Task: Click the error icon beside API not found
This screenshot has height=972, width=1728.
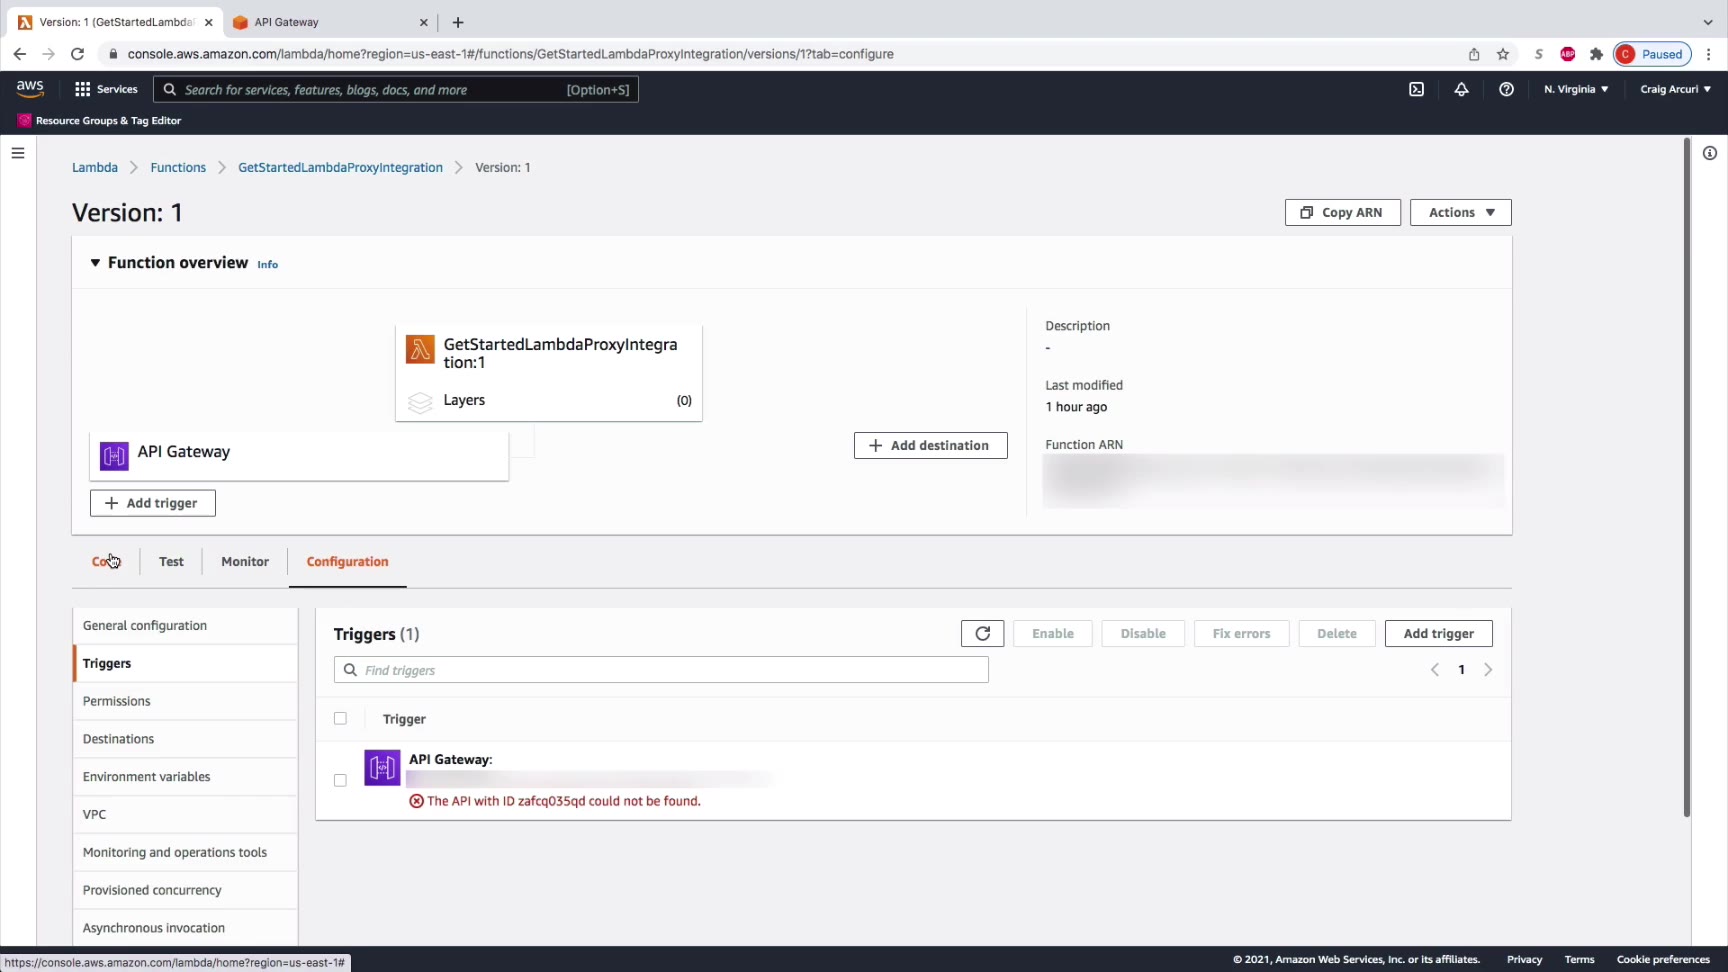Action: pos(416,801)
